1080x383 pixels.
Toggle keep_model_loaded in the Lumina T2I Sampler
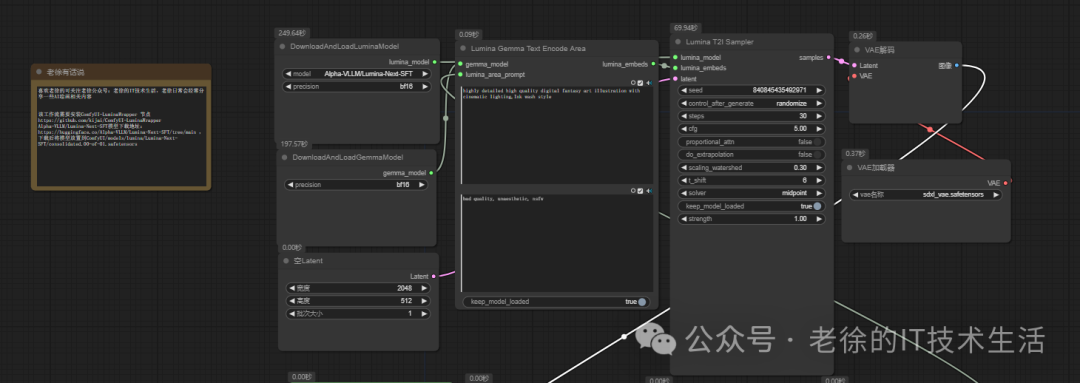751,206
